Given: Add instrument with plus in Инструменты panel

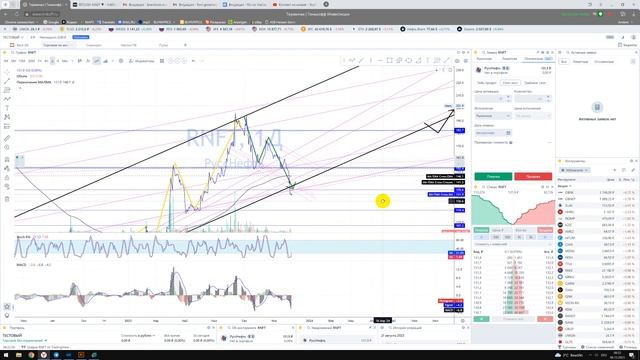Looking at the screenshot, I should pyautogui.click(x=614, y=170).
